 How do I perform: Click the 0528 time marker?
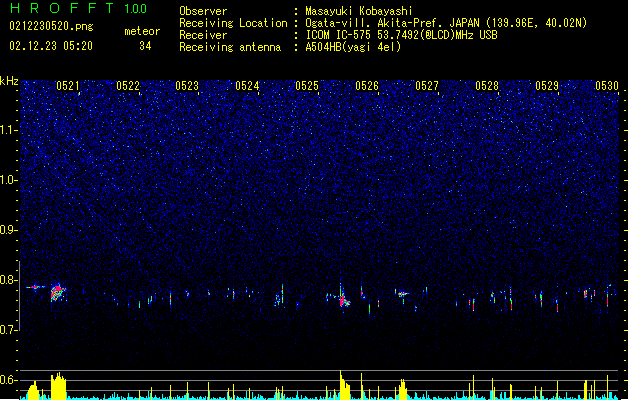click(487, 85)
